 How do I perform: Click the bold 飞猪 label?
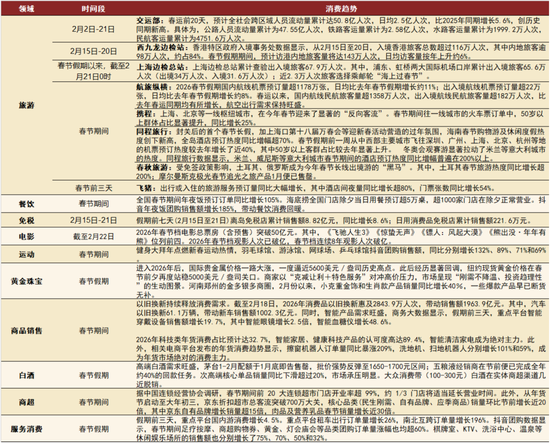point(145,188)
